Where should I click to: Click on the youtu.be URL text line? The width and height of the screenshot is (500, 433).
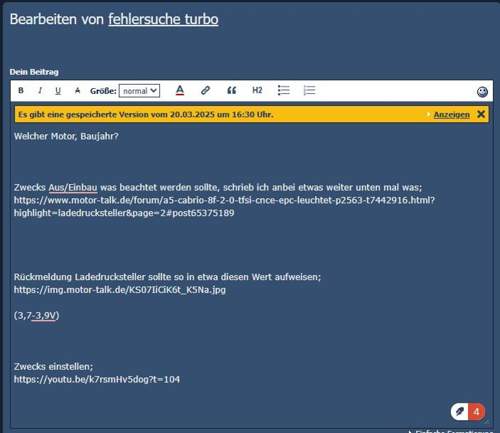[97, 379]
